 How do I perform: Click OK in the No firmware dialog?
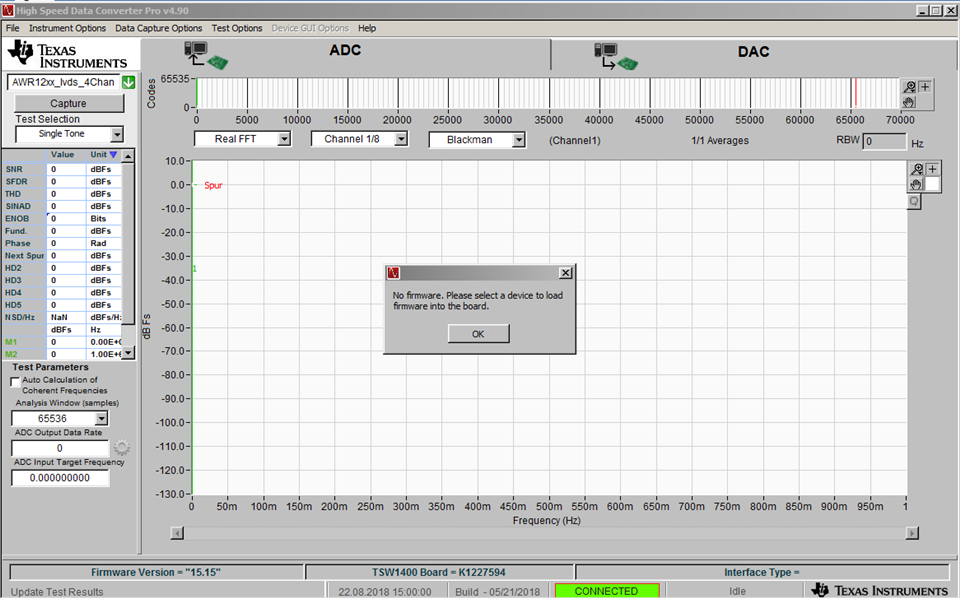pyautogui.click(x=478, y=334)
